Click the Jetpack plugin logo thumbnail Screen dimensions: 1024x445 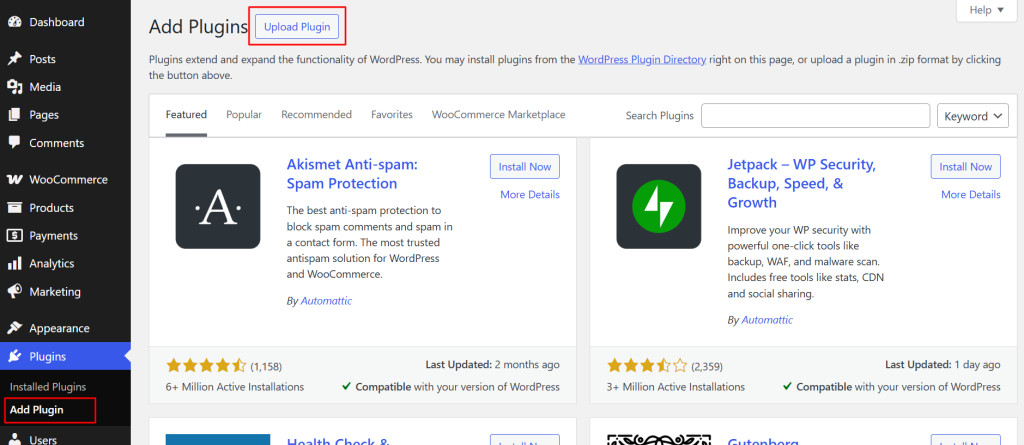[659, 206]
